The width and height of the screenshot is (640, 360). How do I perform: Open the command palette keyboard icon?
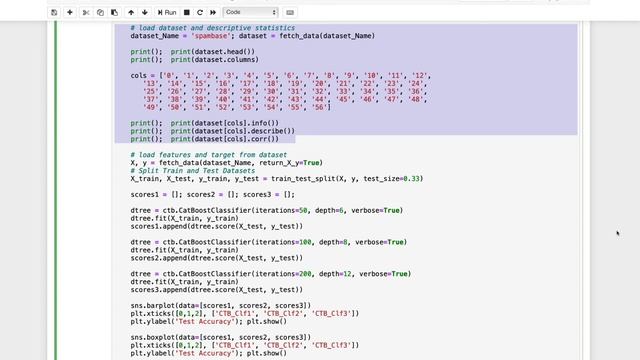290,13
